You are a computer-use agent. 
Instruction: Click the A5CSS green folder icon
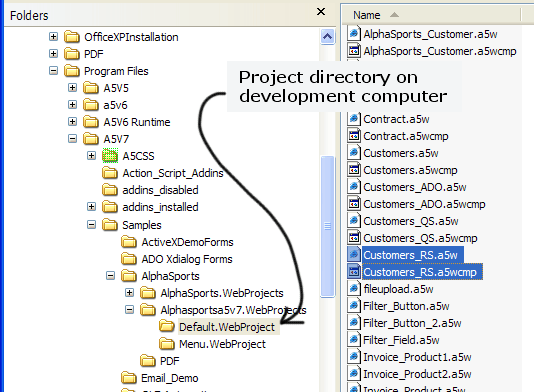coord(110,156)
